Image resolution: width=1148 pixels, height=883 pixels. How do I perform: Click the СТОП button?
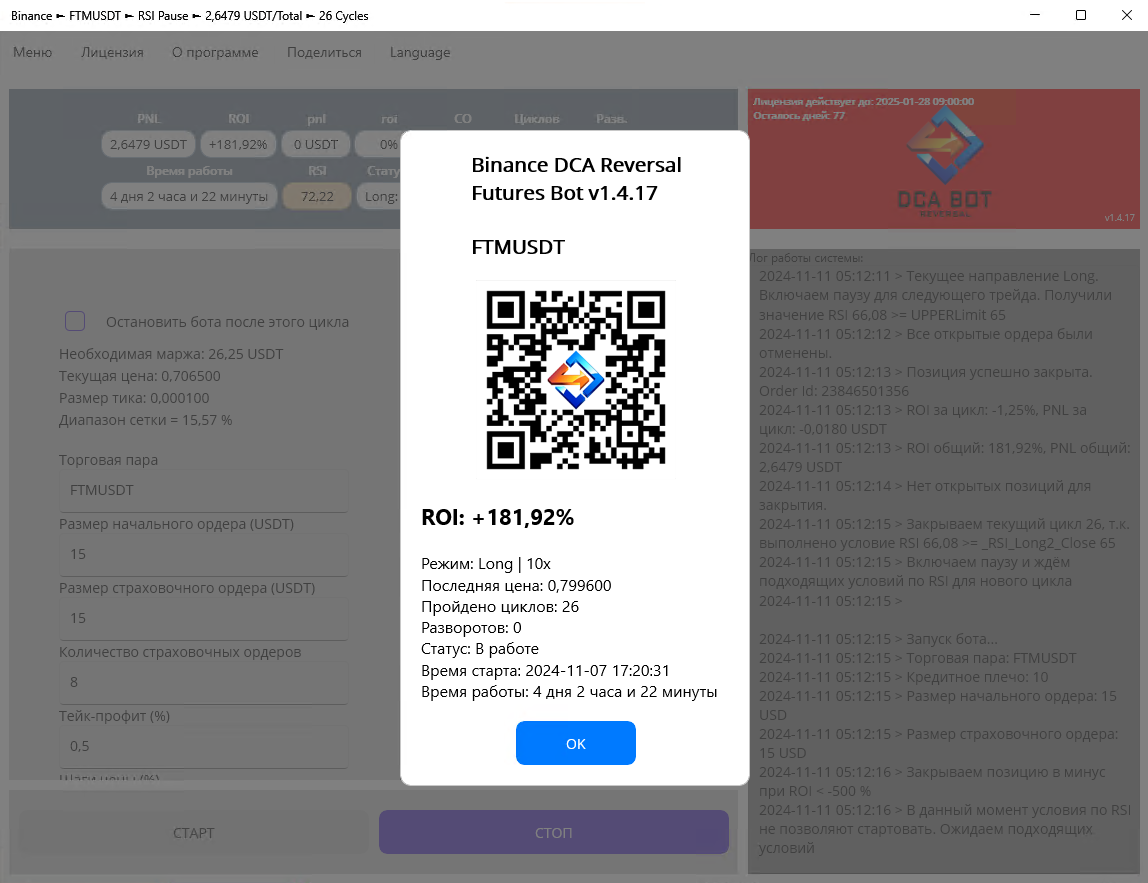(554, 832)
